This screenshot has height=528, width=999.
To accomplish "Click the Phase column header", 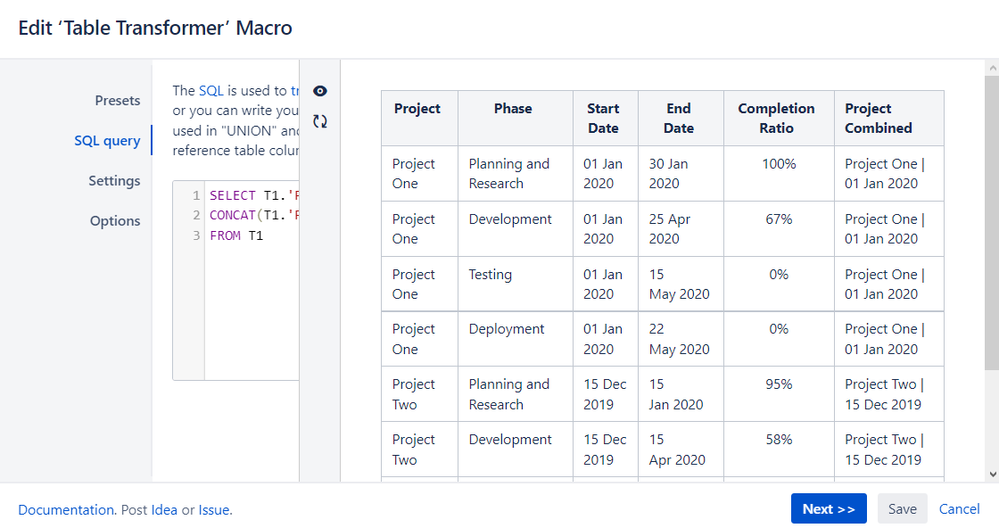I will 513,109.
